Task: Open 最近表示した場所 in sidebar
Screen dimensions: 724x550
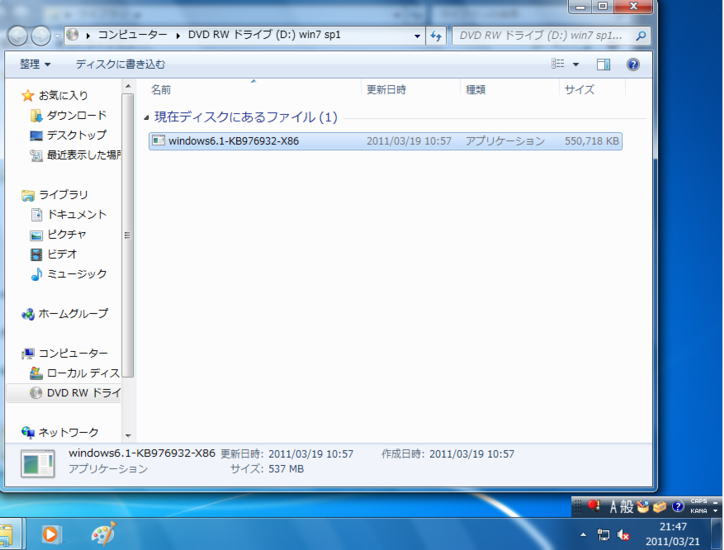Action: [x=77, y=155]
